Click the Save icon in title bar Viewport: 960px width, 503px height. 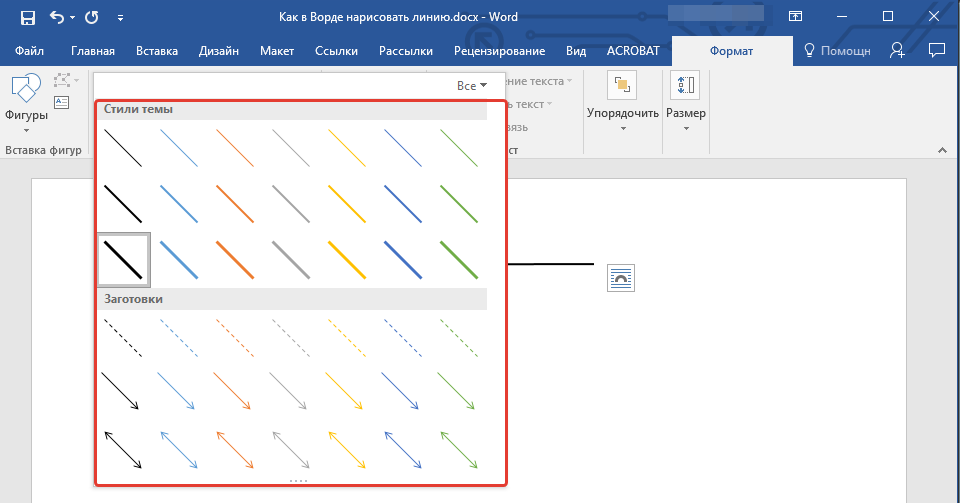click(x=28, y=17)
